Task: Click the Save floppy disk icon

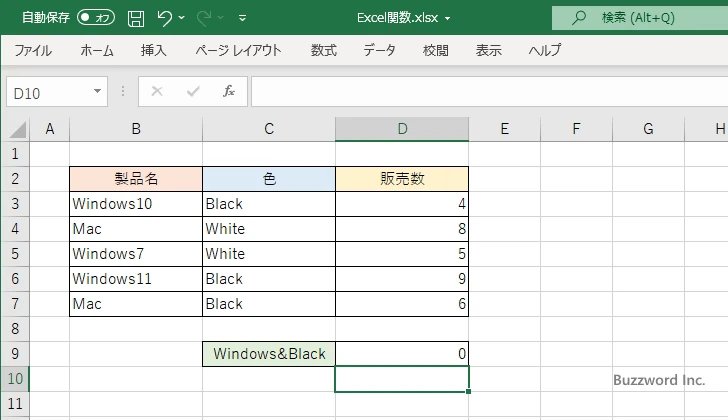Action: tap(136, 18)
